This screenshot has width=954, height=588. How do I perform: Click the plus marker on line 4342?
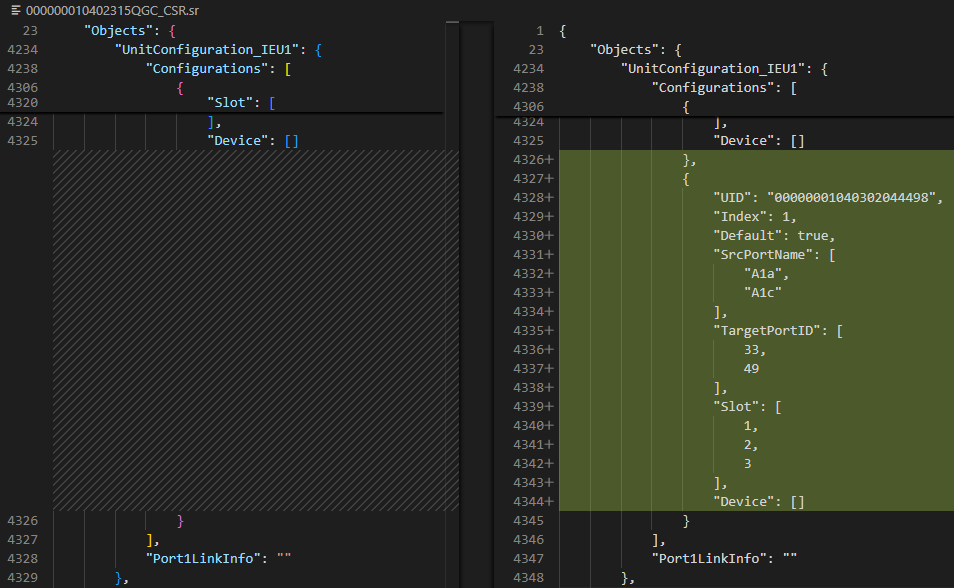548,464
